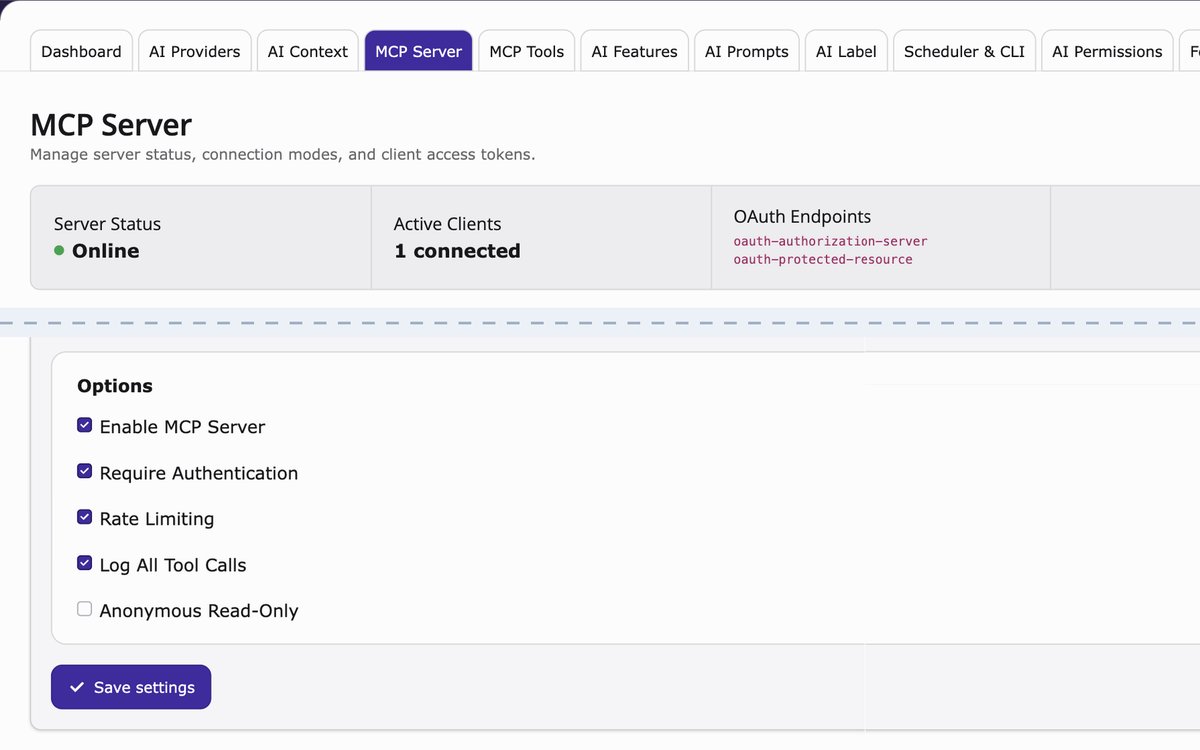Click the "Active Clients" label
Screen dimensions: 1200x750
[447, 224]
